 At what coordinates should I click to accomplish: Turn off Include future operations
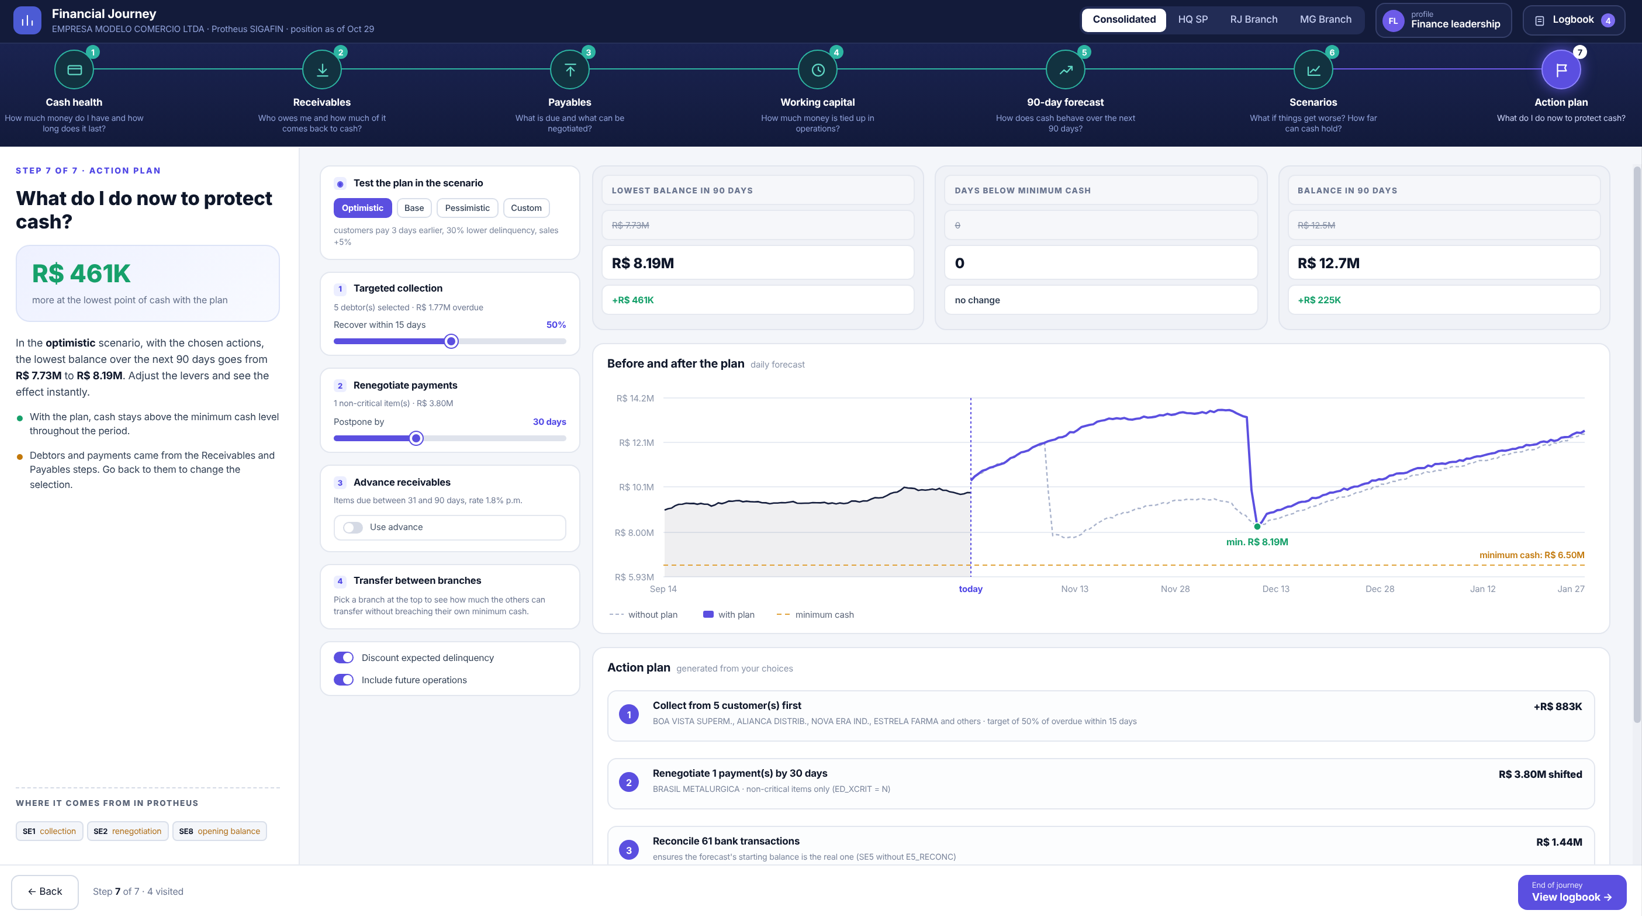coord(344,680)
